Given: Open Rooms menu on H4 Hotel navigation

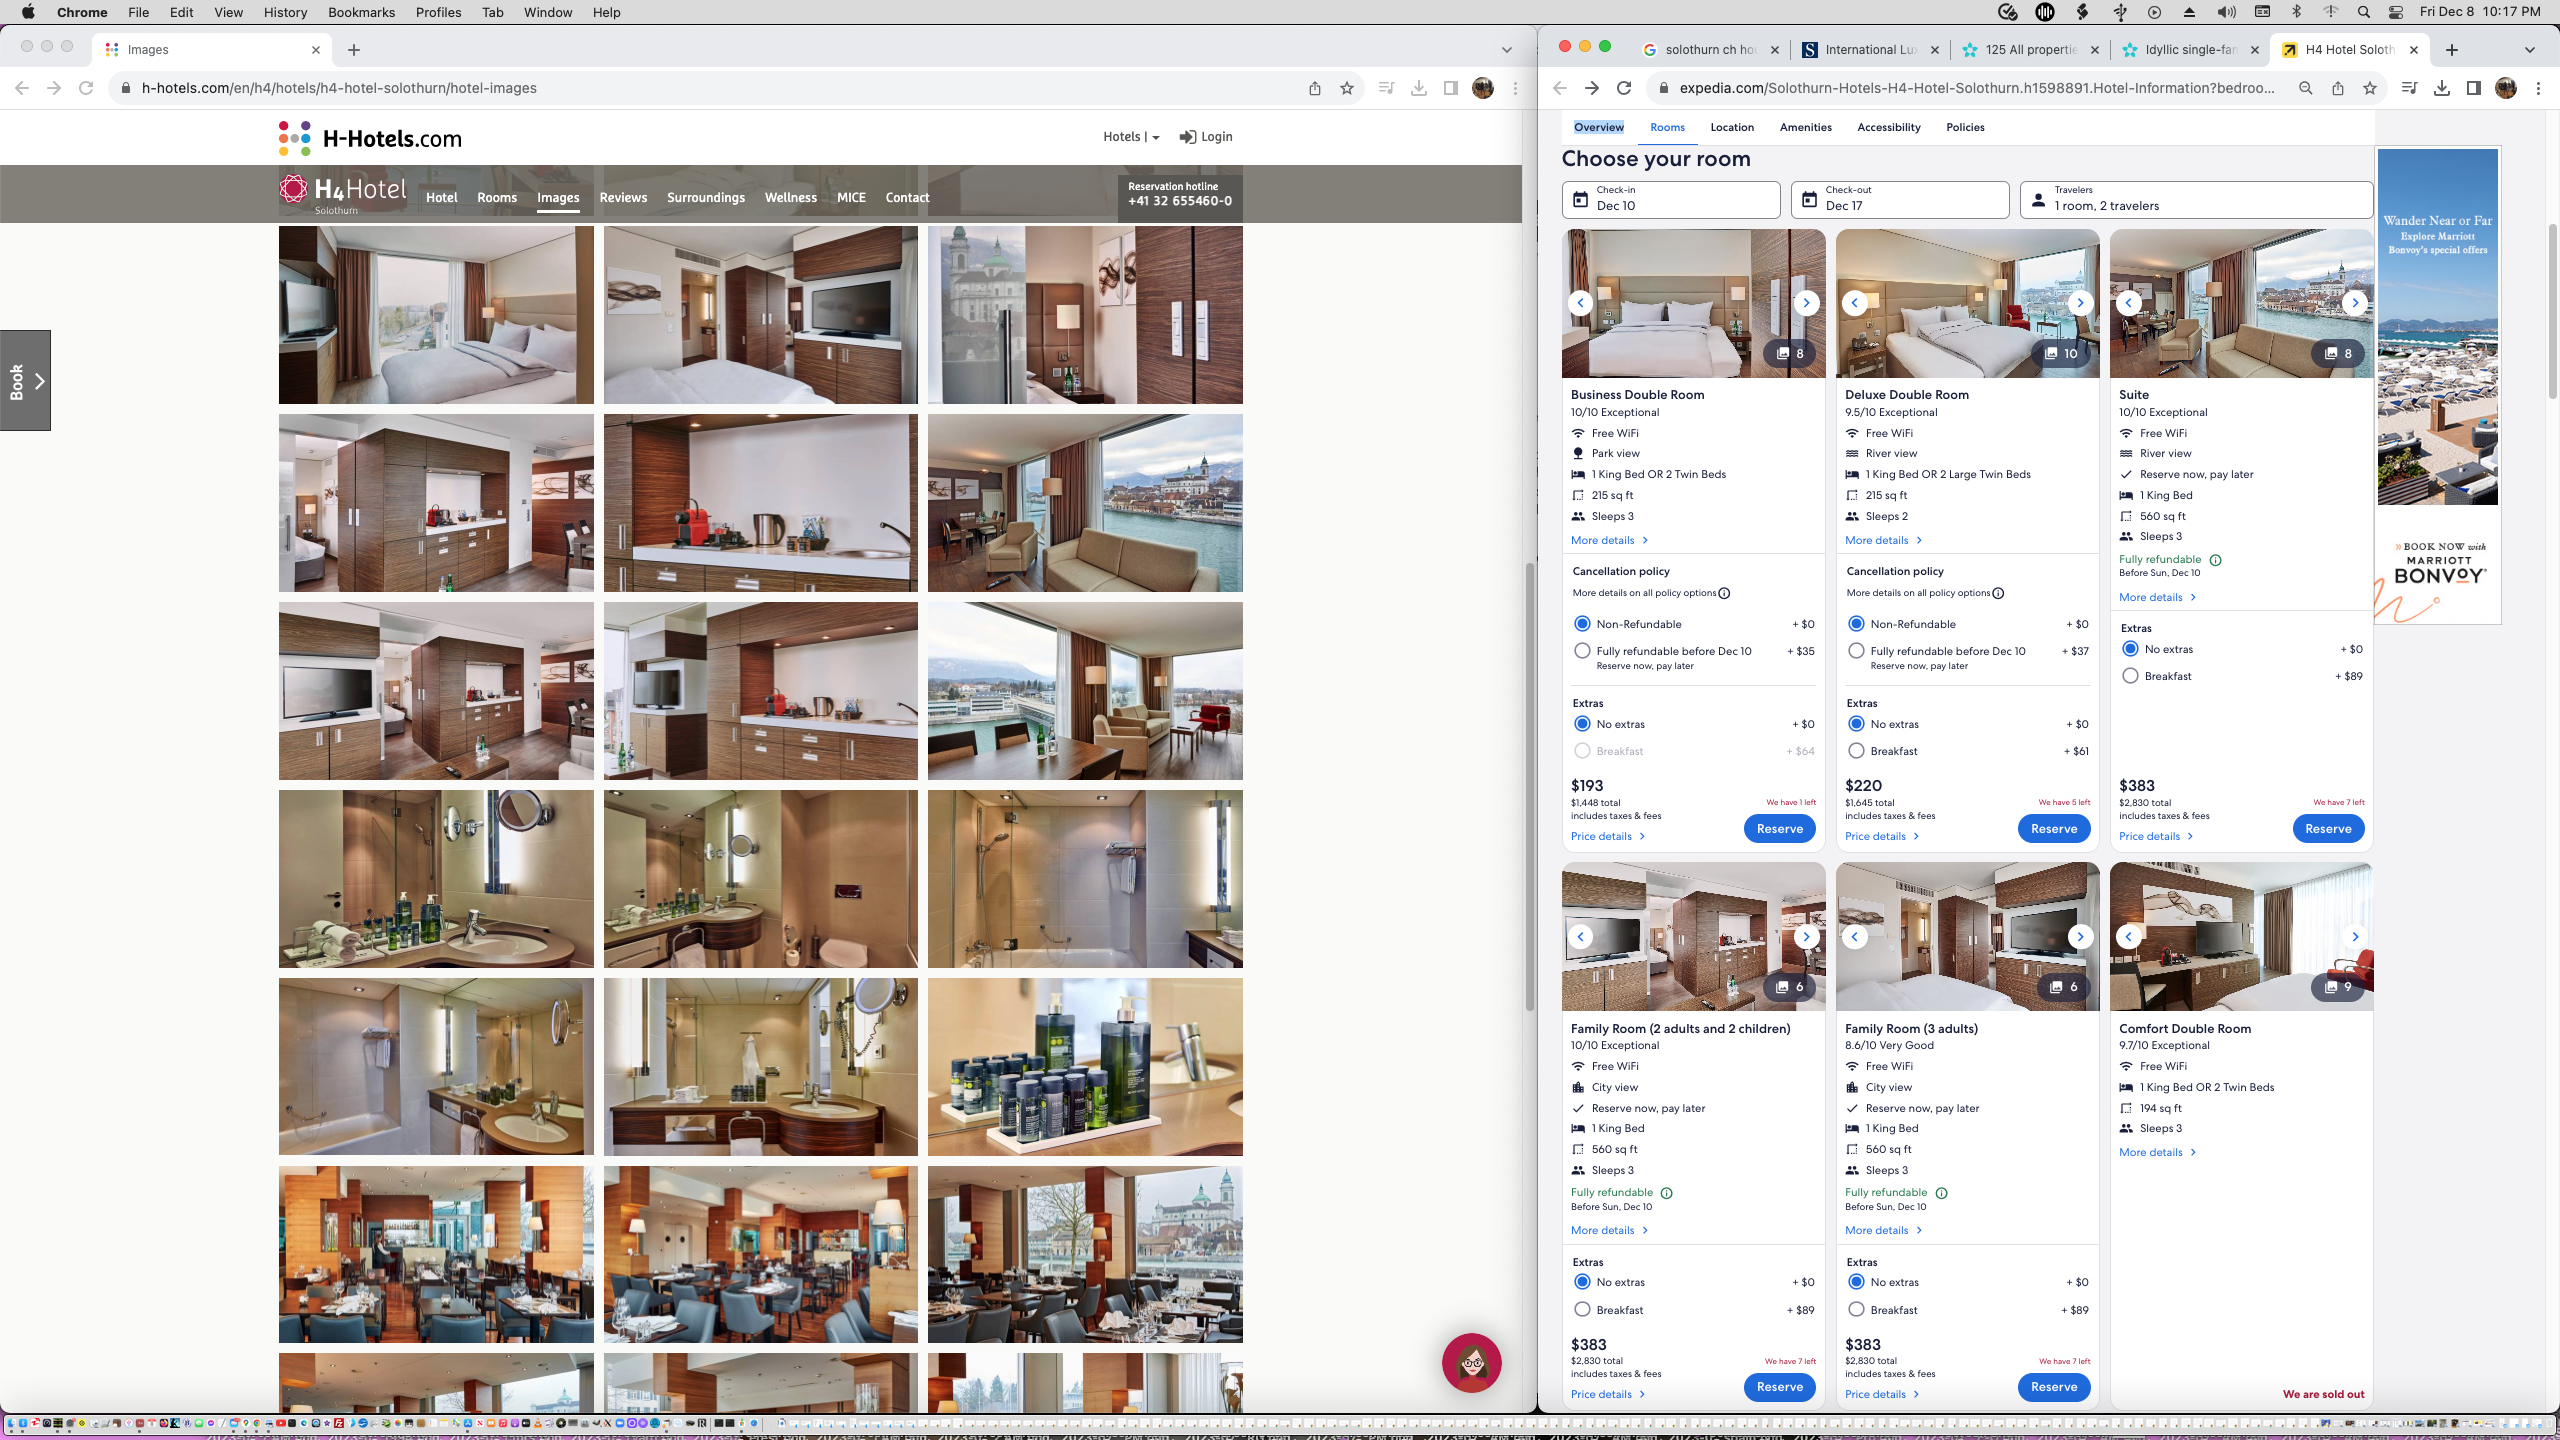Looking at the screenshot, I should tap(497, 197).
